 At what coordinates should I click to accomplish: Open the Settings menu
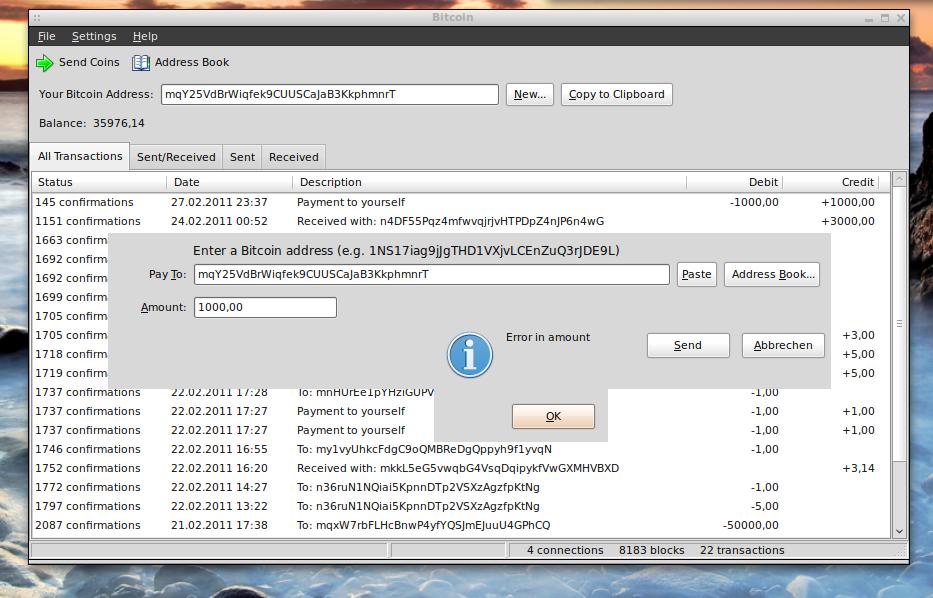94,36
